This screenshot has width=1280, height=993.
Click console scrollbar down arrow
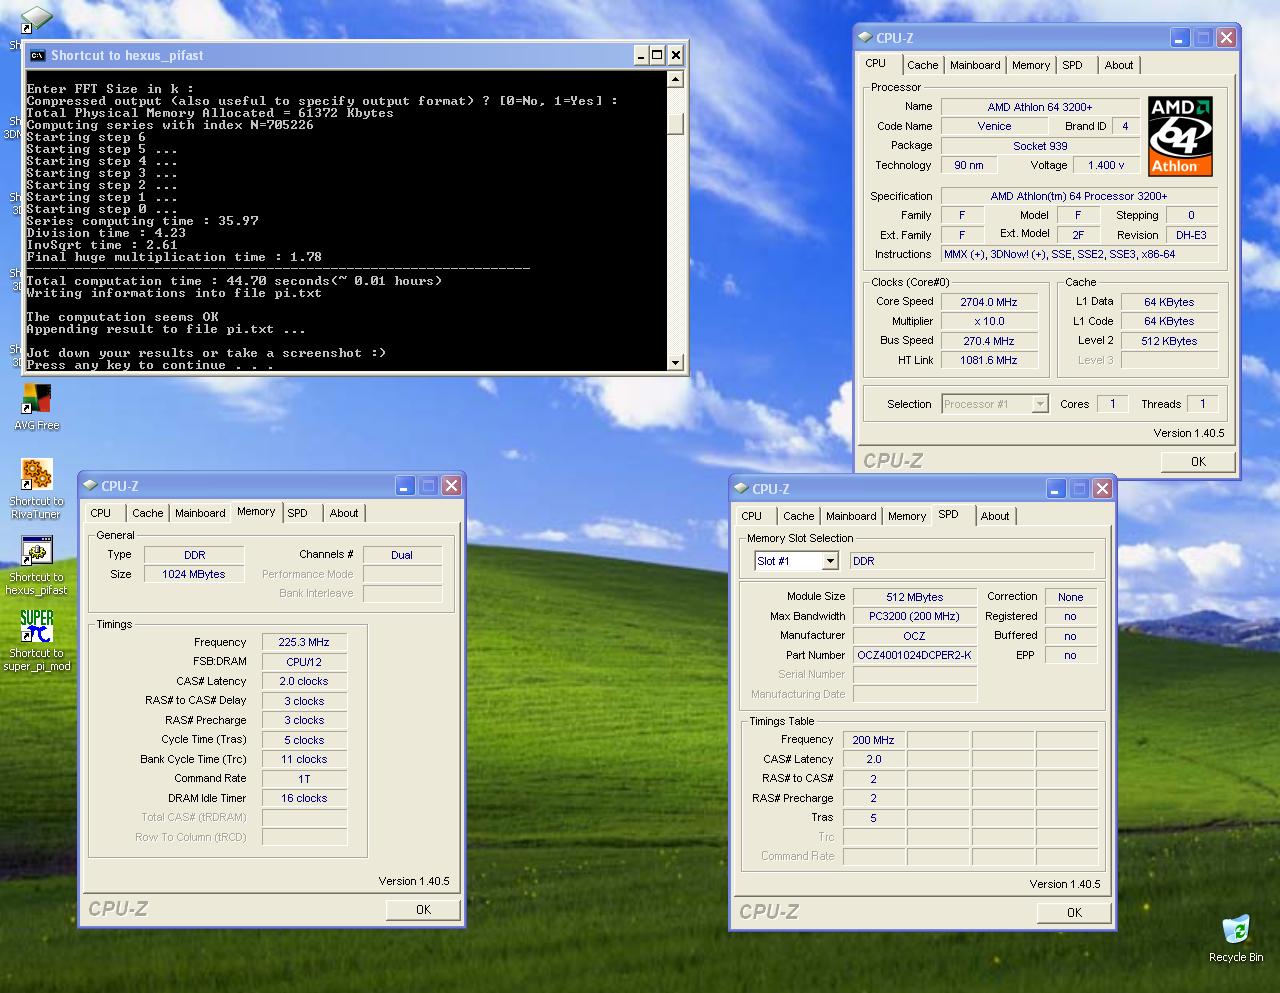pyautogui.click(x=675, y=362)
